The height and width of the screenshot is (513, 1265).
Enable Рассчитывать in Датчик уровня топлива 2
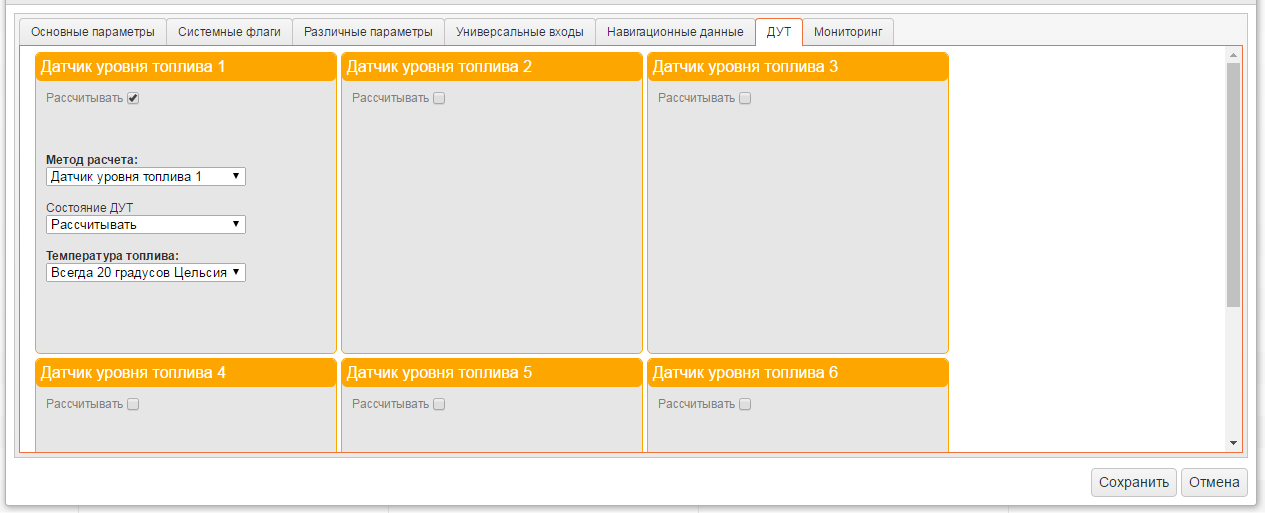point(439,98)
